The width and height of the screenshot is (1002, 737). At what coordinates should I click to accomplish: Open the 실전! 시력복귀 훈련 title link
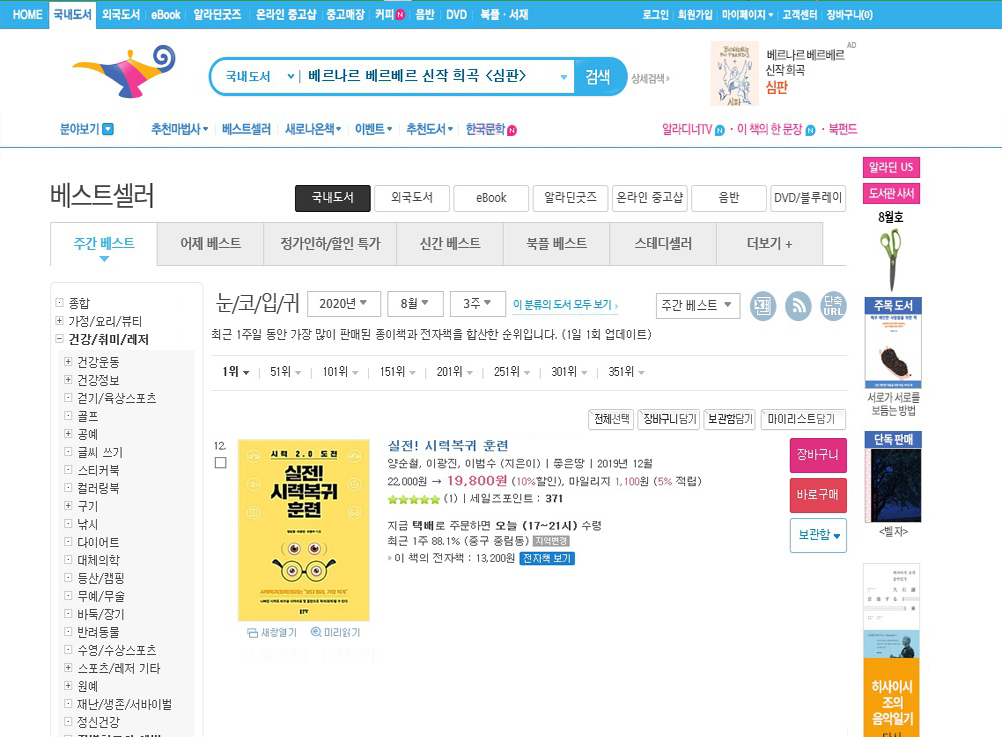(x=448, y=446)
